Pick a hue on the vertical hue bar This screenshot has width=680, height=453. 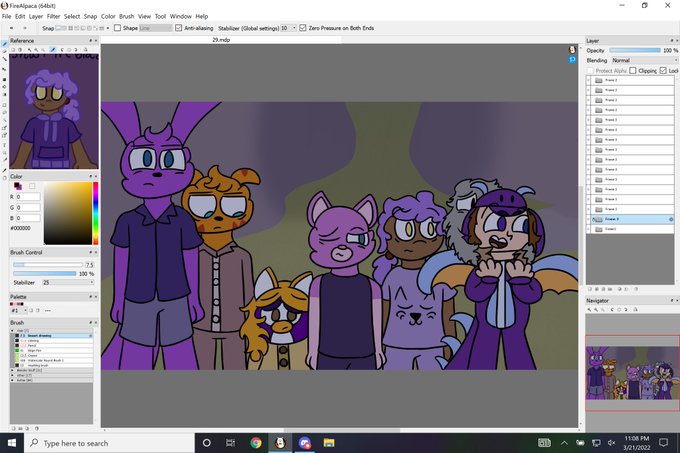pos(95,213)
